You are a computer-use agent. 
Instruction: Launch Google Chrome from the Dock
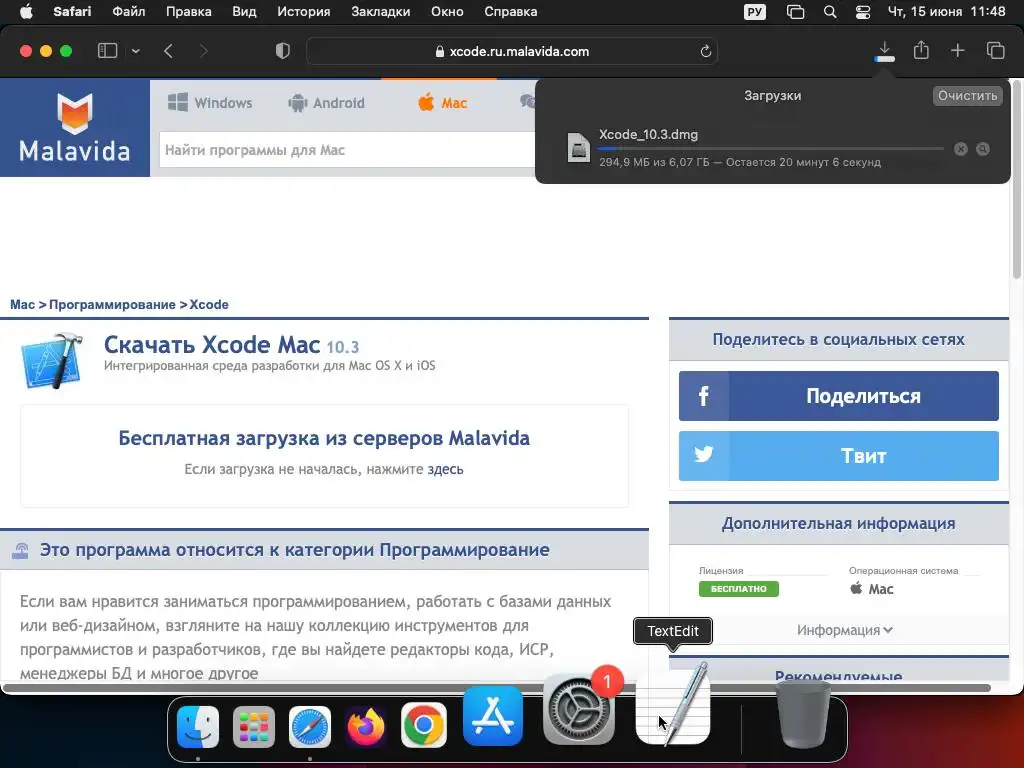coord(423,725)
